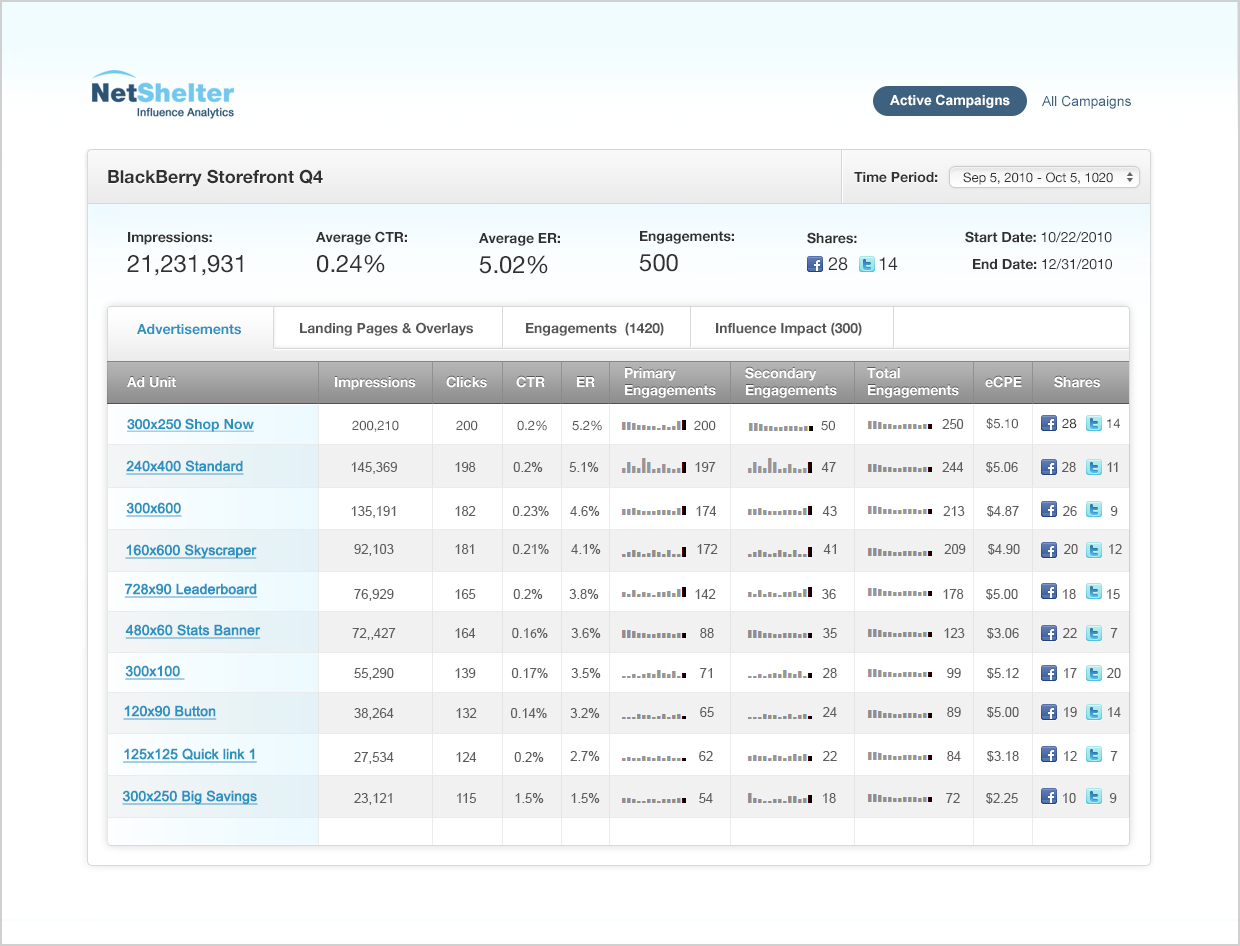This screenshot has height=946, width=1240.
Task: Click the Primary Engagements column header
Action: [670, 382]
